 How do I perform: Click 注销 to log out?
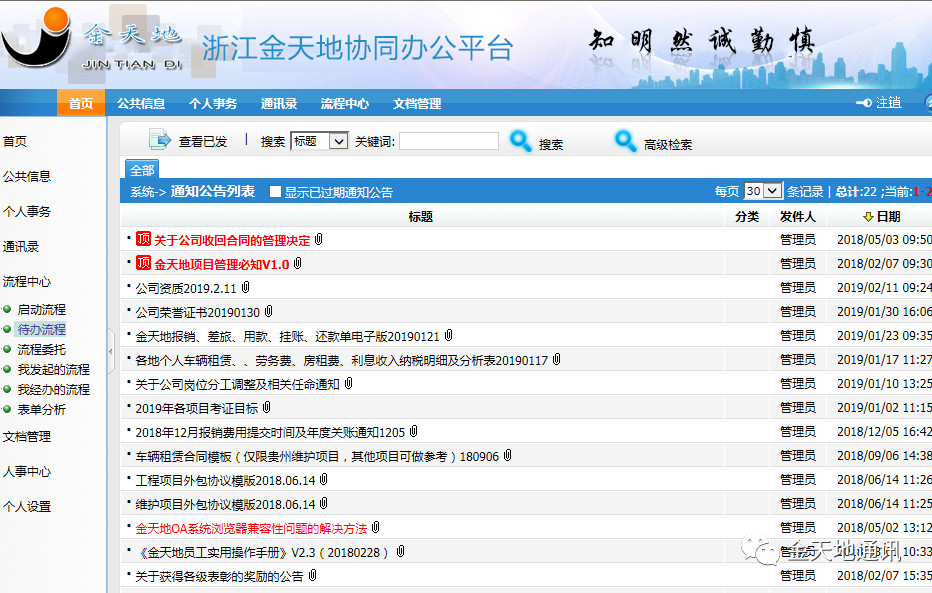(x=889, y=103)
